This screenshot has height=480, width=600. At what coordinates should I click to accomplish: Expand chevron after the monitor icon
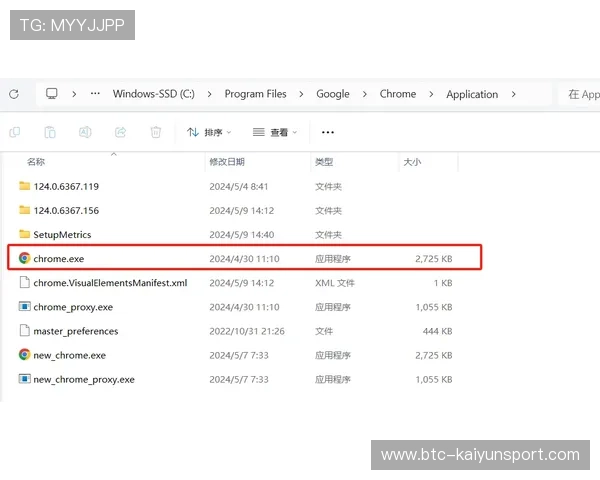(74, 94)
